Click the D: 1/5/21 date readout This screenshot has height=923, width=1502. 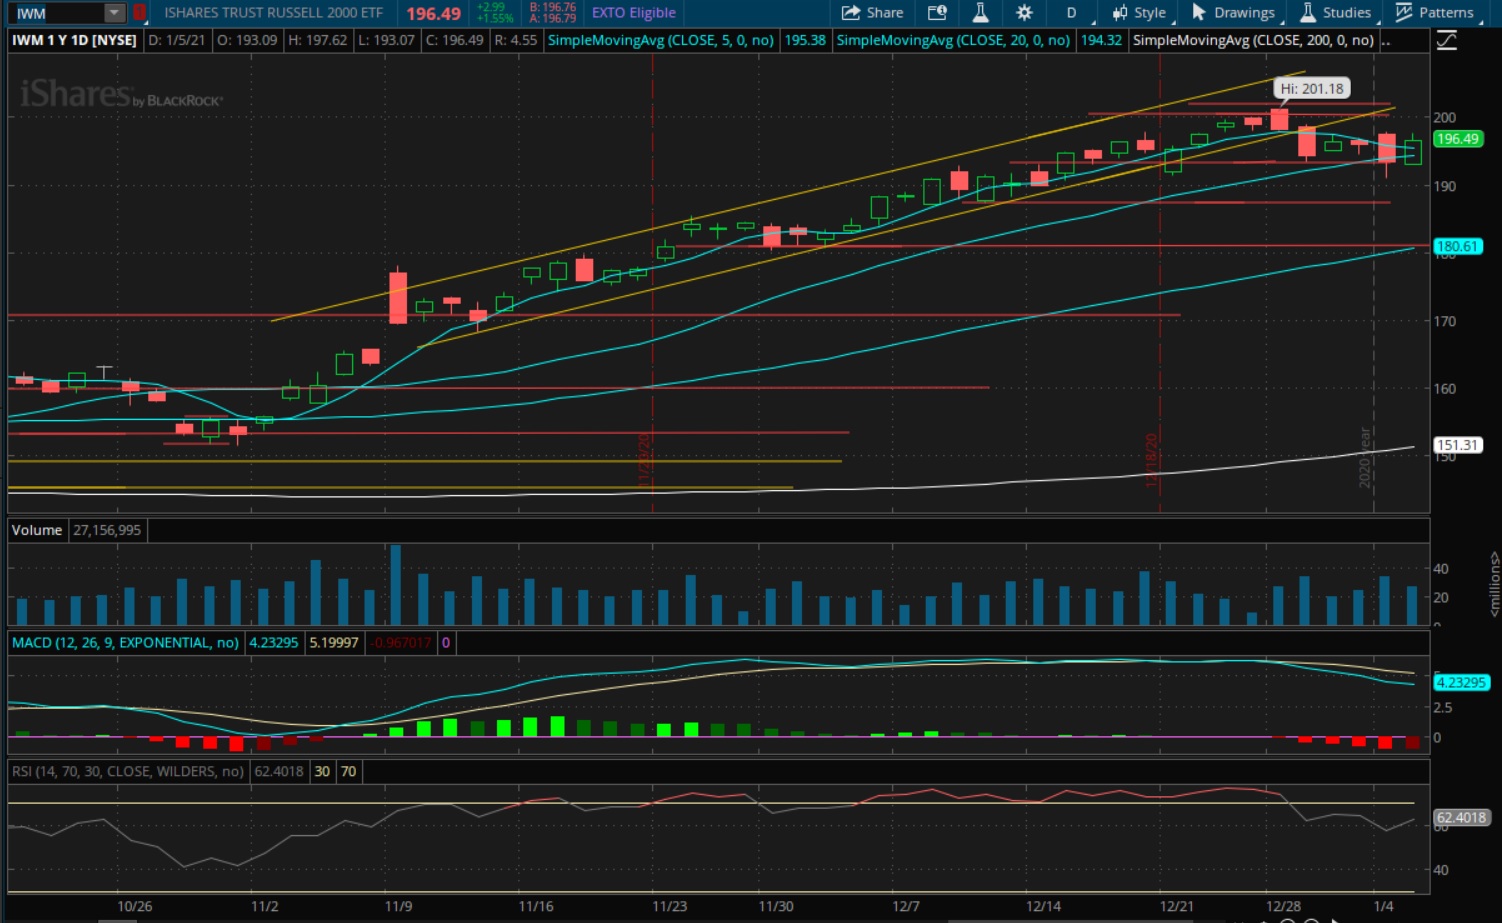click(177, 40)
